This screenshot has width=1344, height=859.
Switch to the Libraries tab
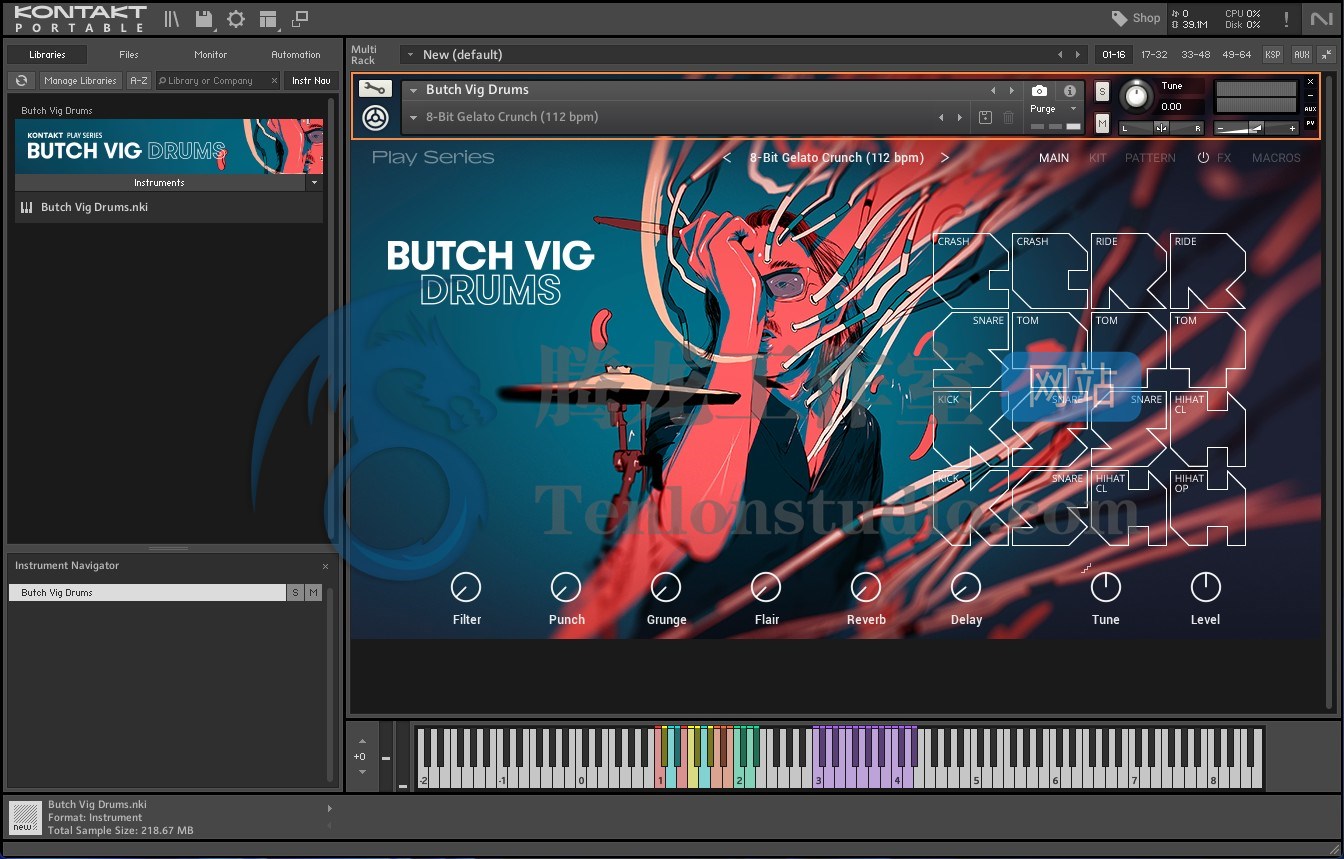47,54
